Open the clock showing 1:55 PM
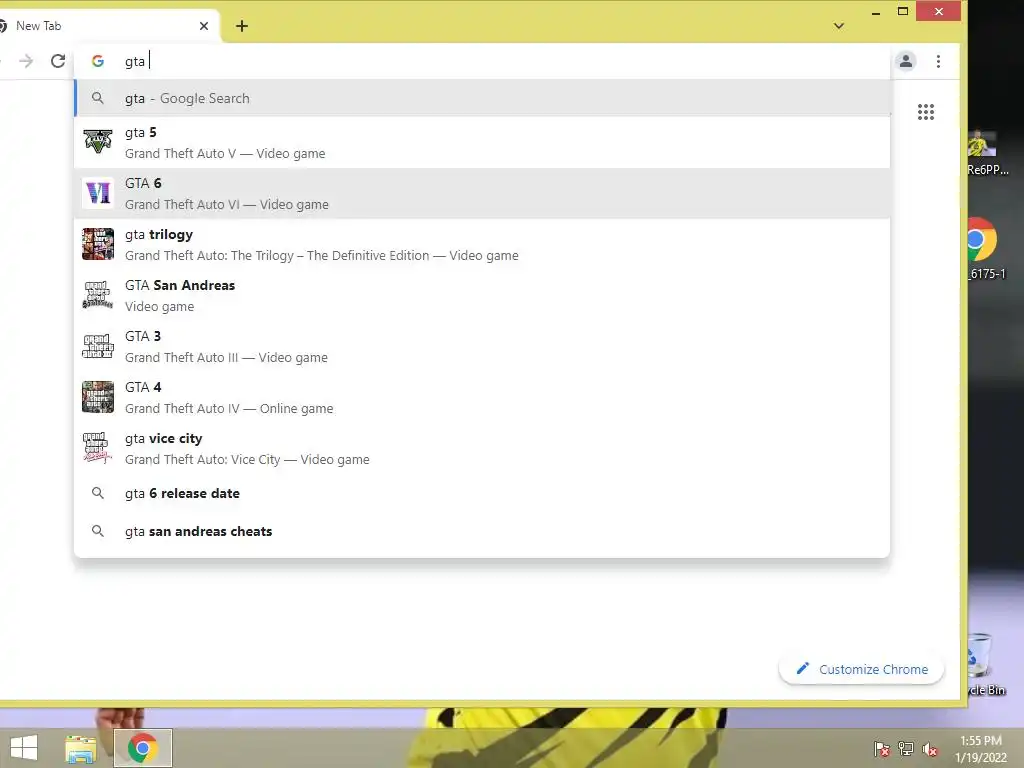Screen dimensions: 1024x768 pos(981,749)
